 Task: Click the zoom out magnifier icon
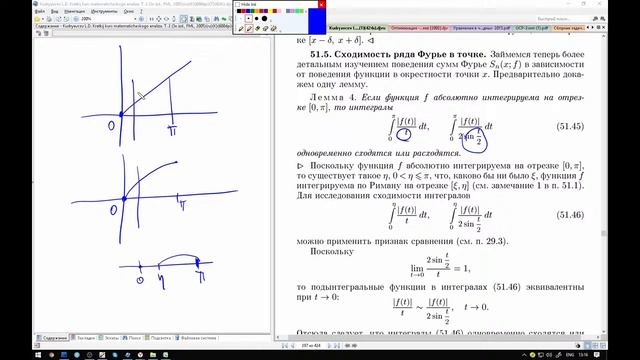click(x=76, y=19)
